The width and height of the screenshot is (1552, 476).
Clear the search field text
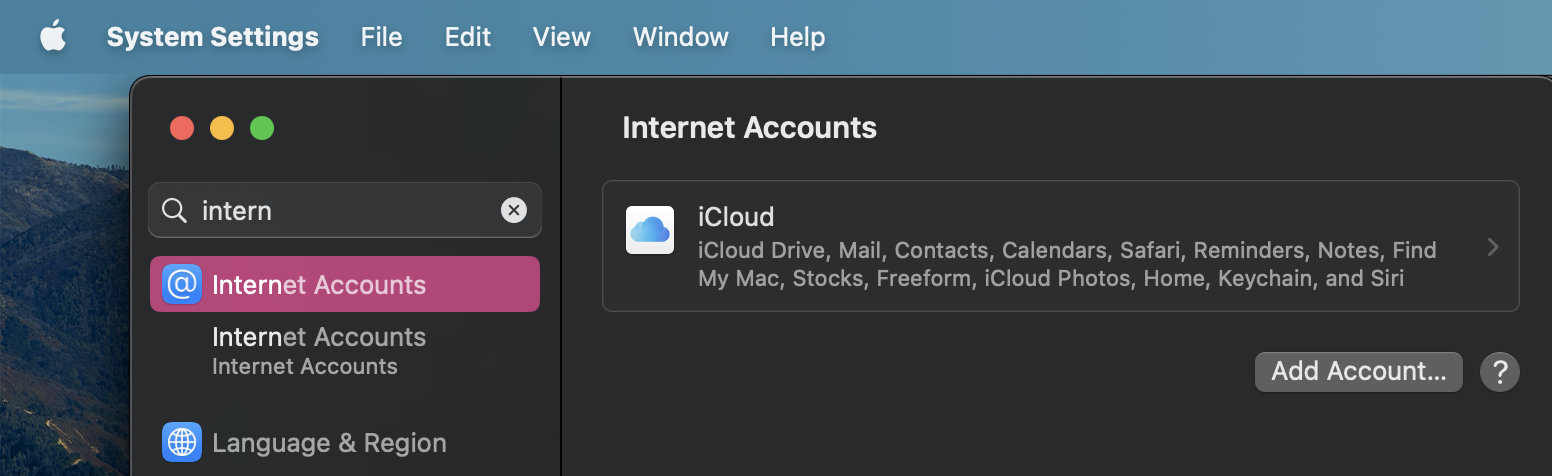pyautogui.click(x=513, y=210)
